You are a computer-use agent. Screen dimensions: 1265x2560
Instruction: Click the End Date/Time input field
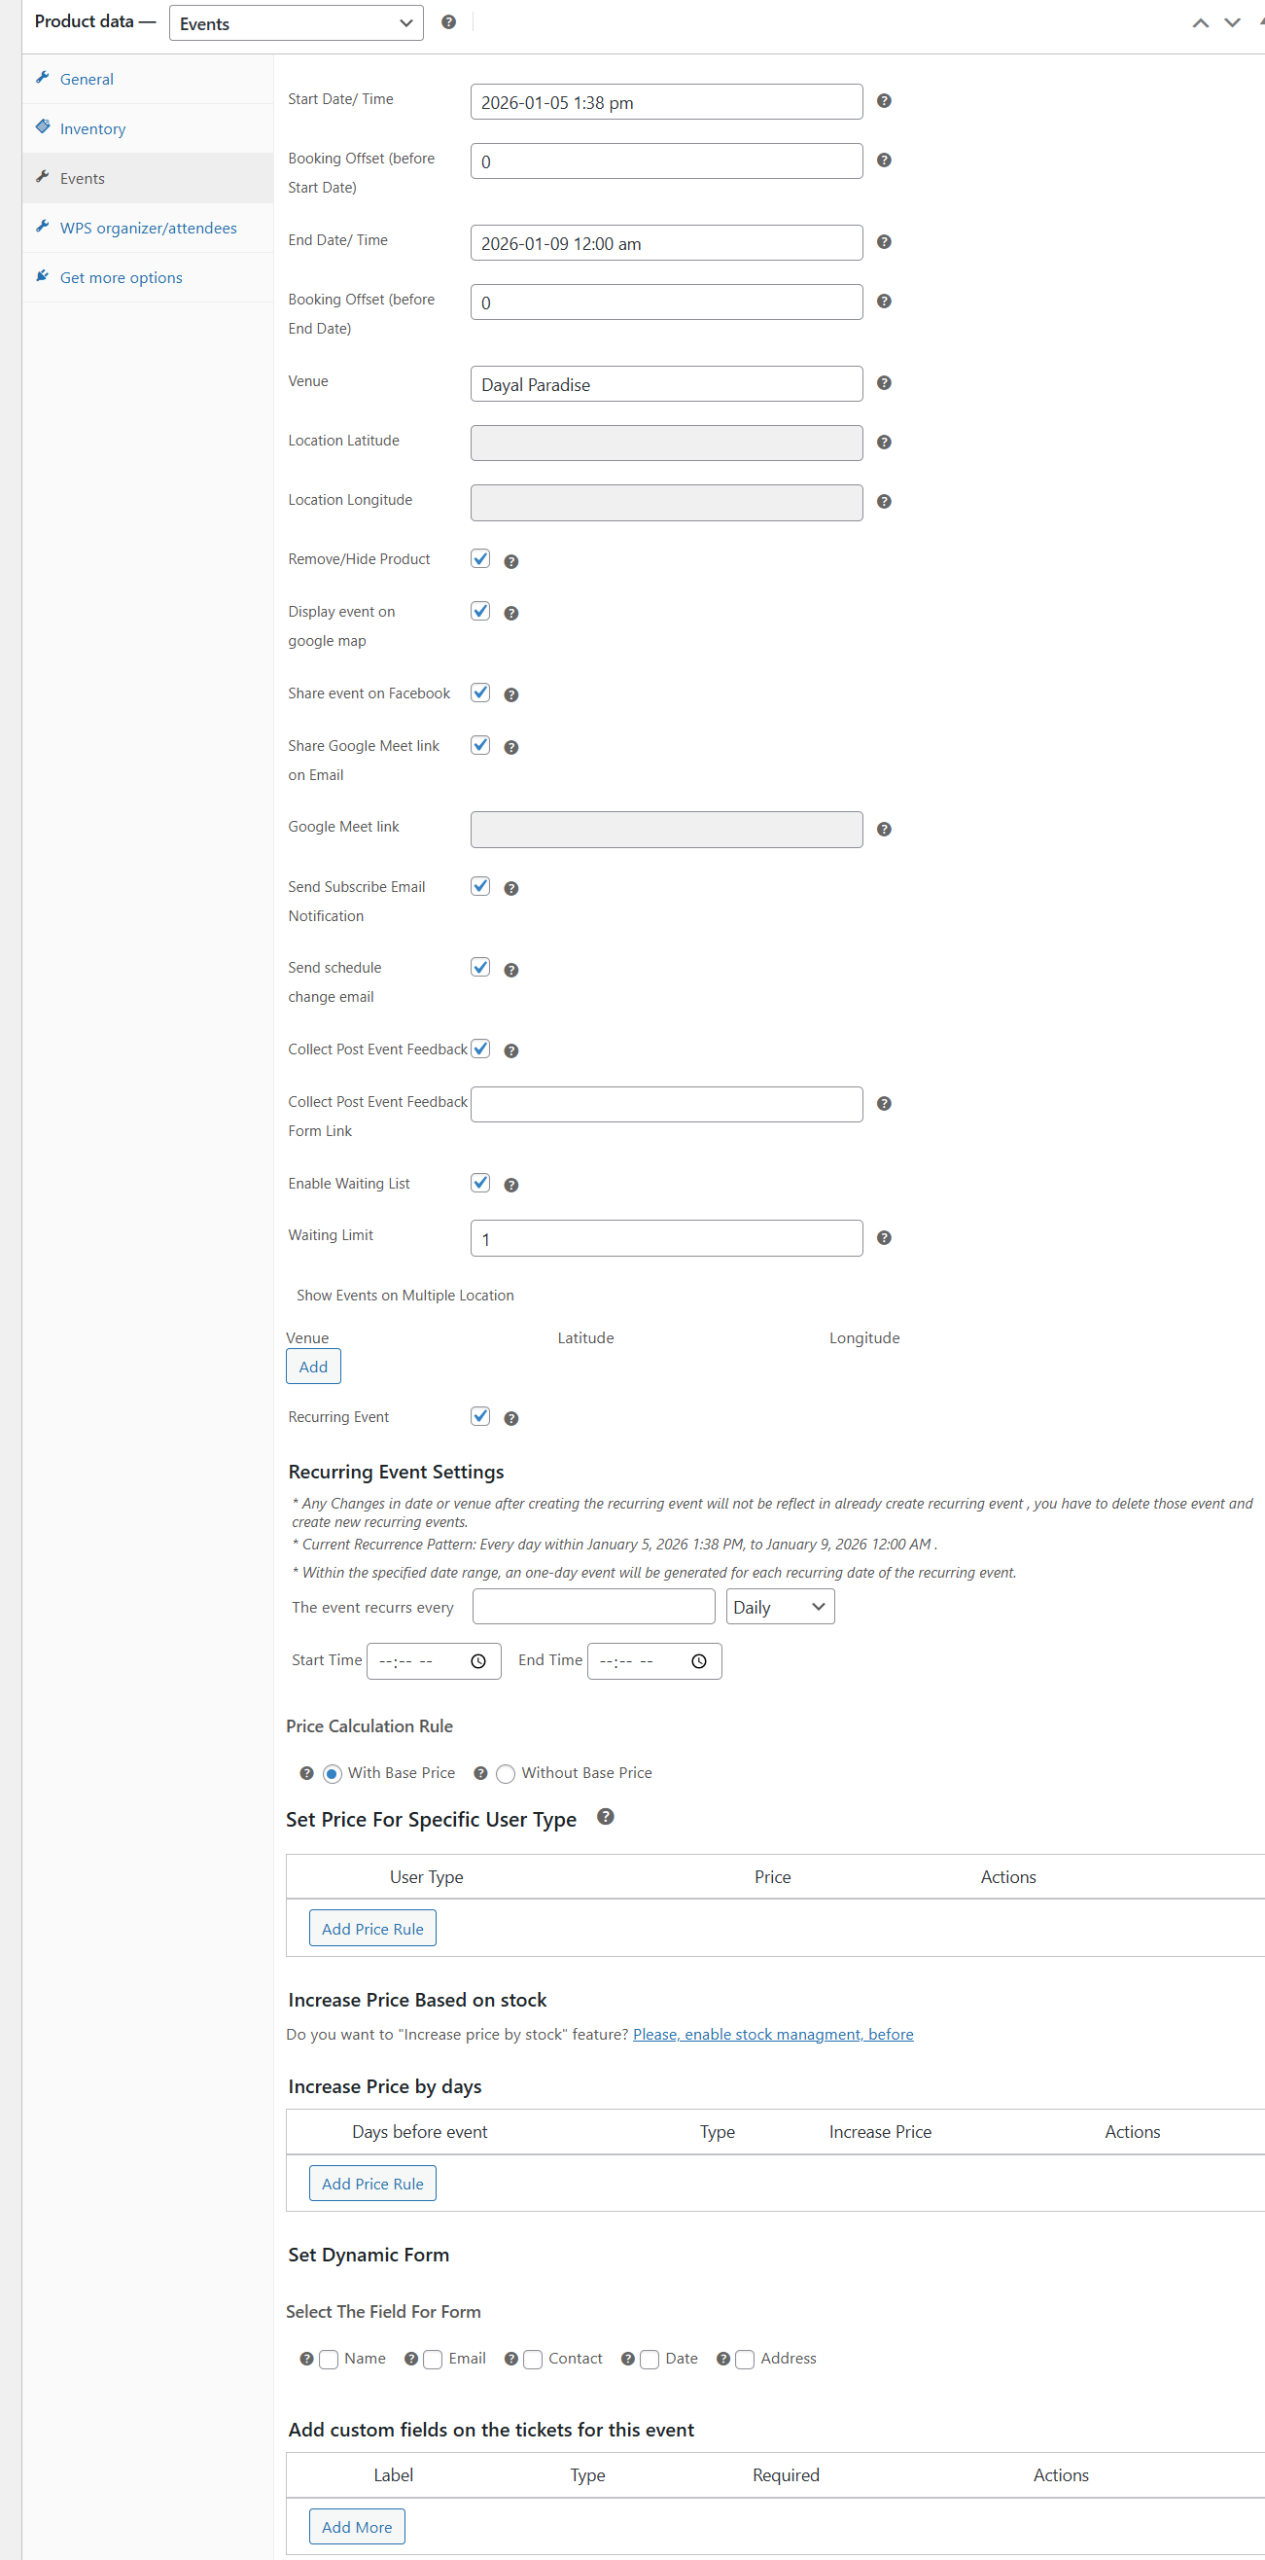click(x=666, y=243)
